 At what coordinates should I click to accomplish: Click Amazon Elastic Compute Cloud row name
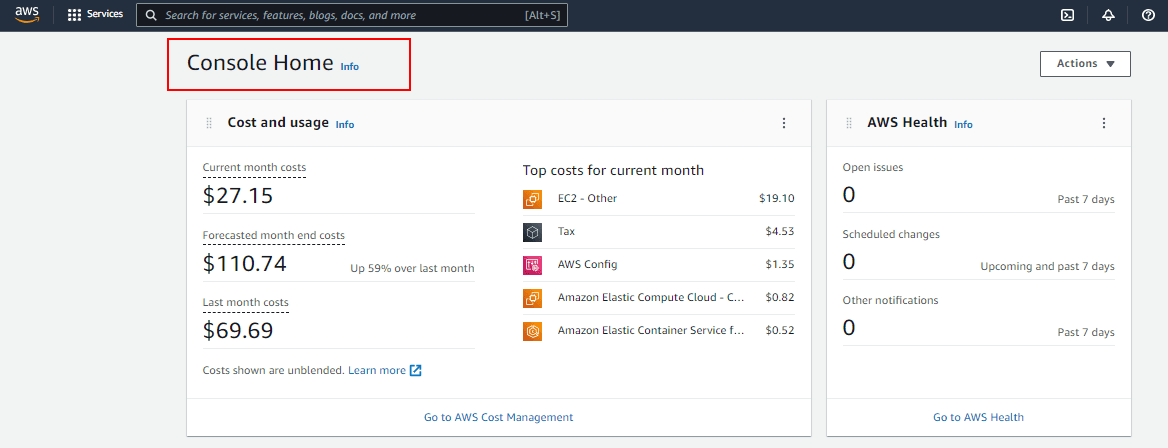651,297
